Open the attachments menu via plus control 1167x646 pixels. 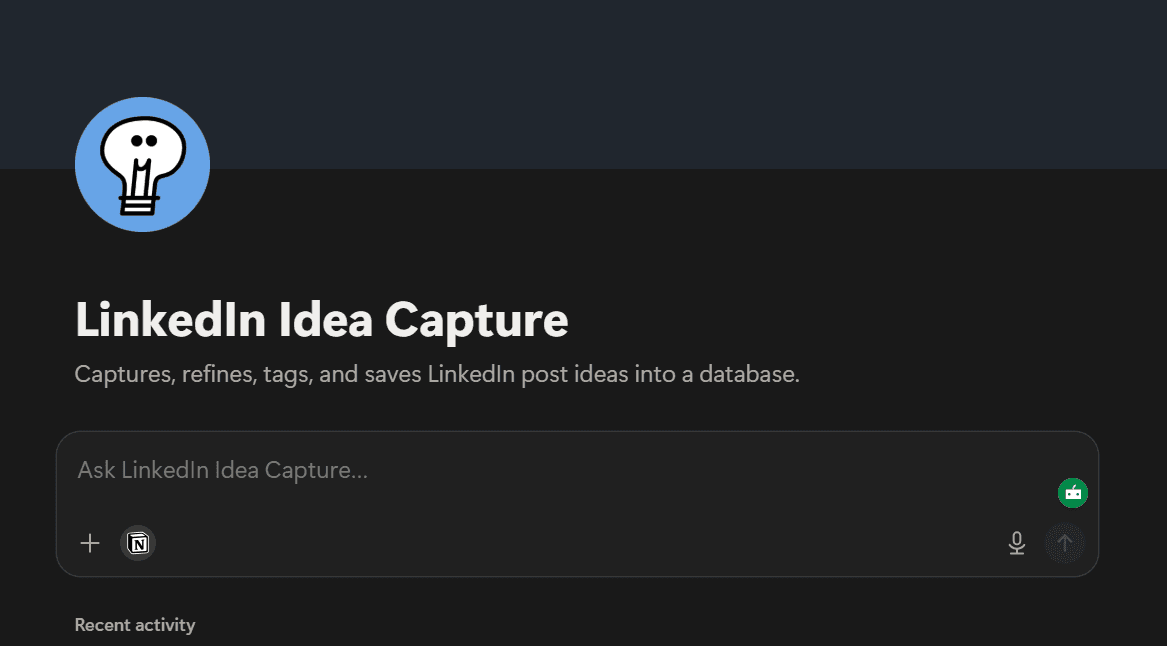[x=90, y=543]
